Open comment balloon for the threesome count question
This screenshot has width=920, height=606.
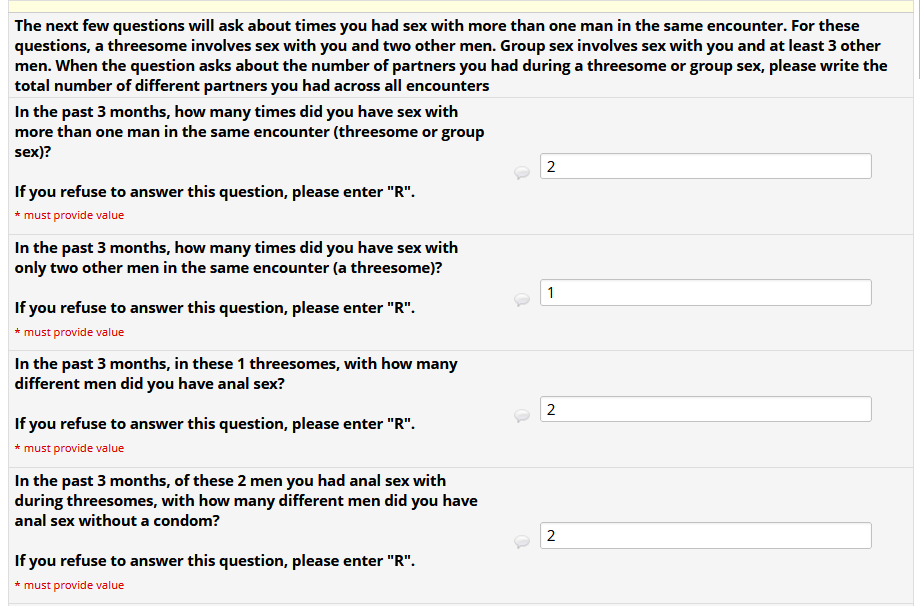coord(521,298)
